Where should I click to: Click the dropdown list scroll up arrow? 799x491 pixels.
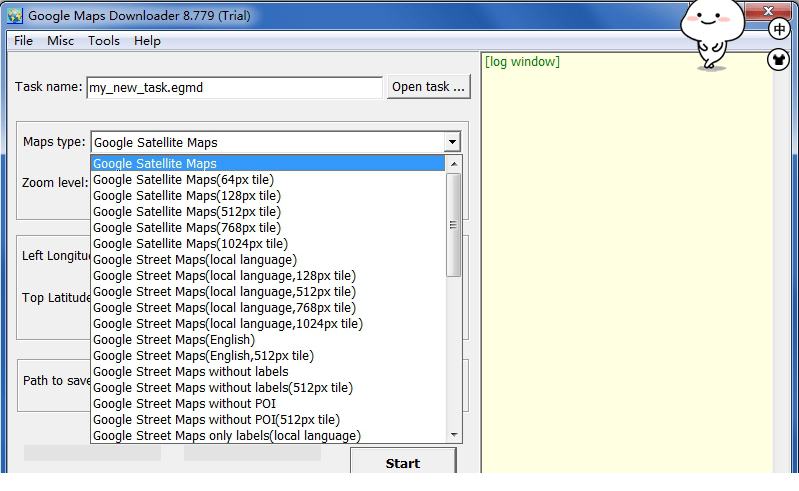(454, 164)
